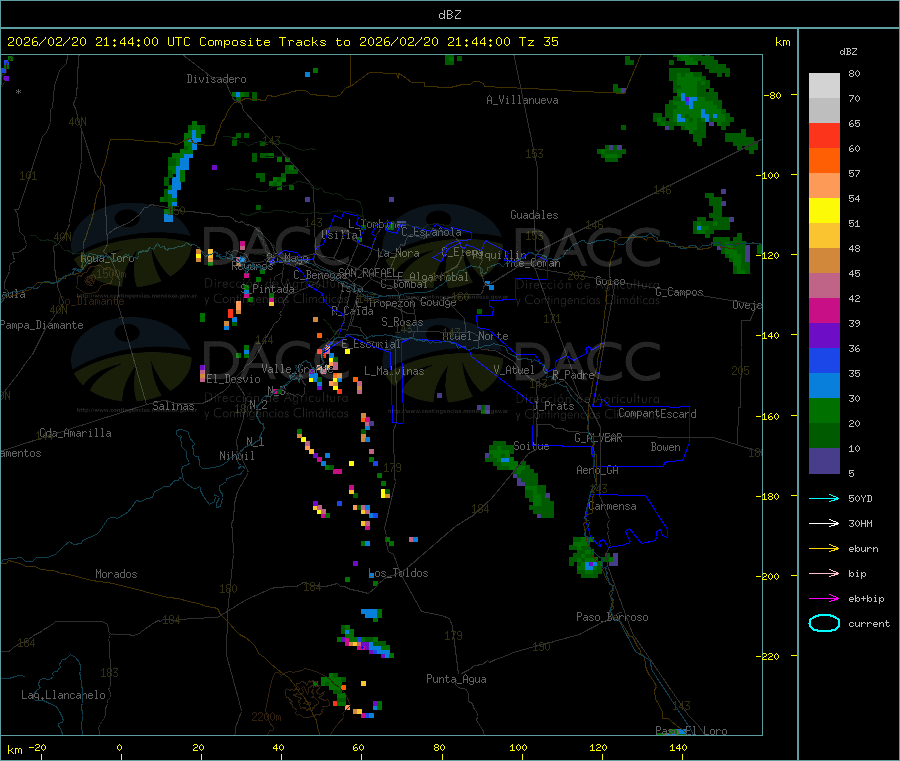Click the 'Pampa_Diamante' map label
The height and width of the screenshot is (761, 900).
click(x=41, y=325)
